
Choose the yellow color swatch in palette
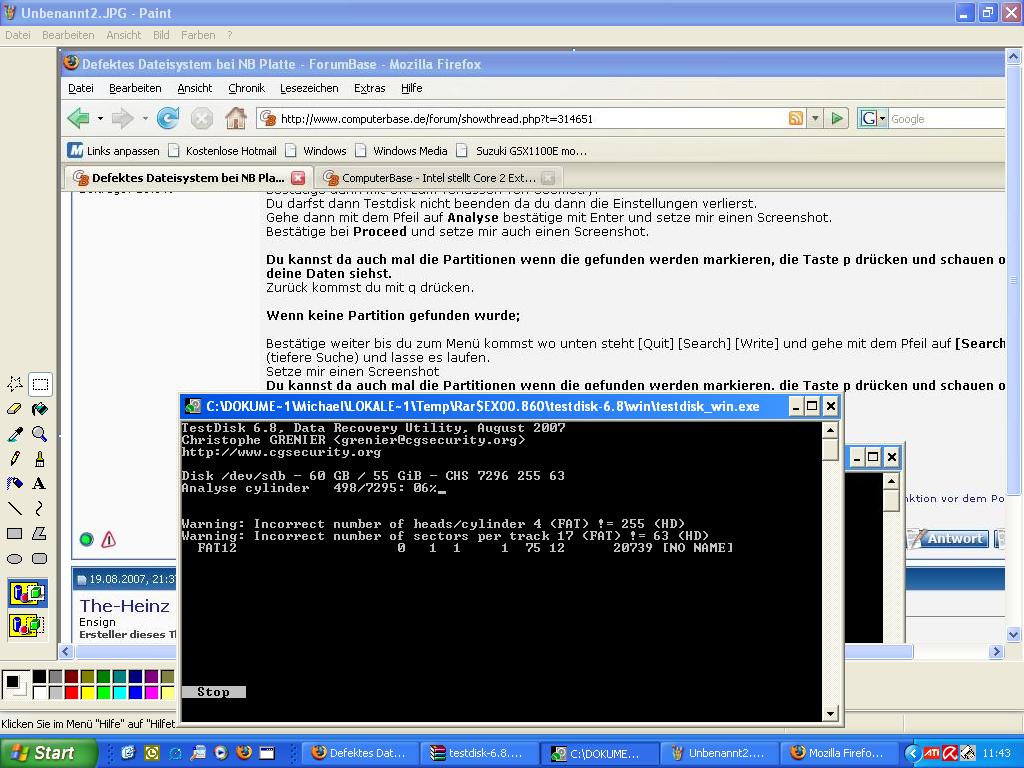click(x=88, y=692)
